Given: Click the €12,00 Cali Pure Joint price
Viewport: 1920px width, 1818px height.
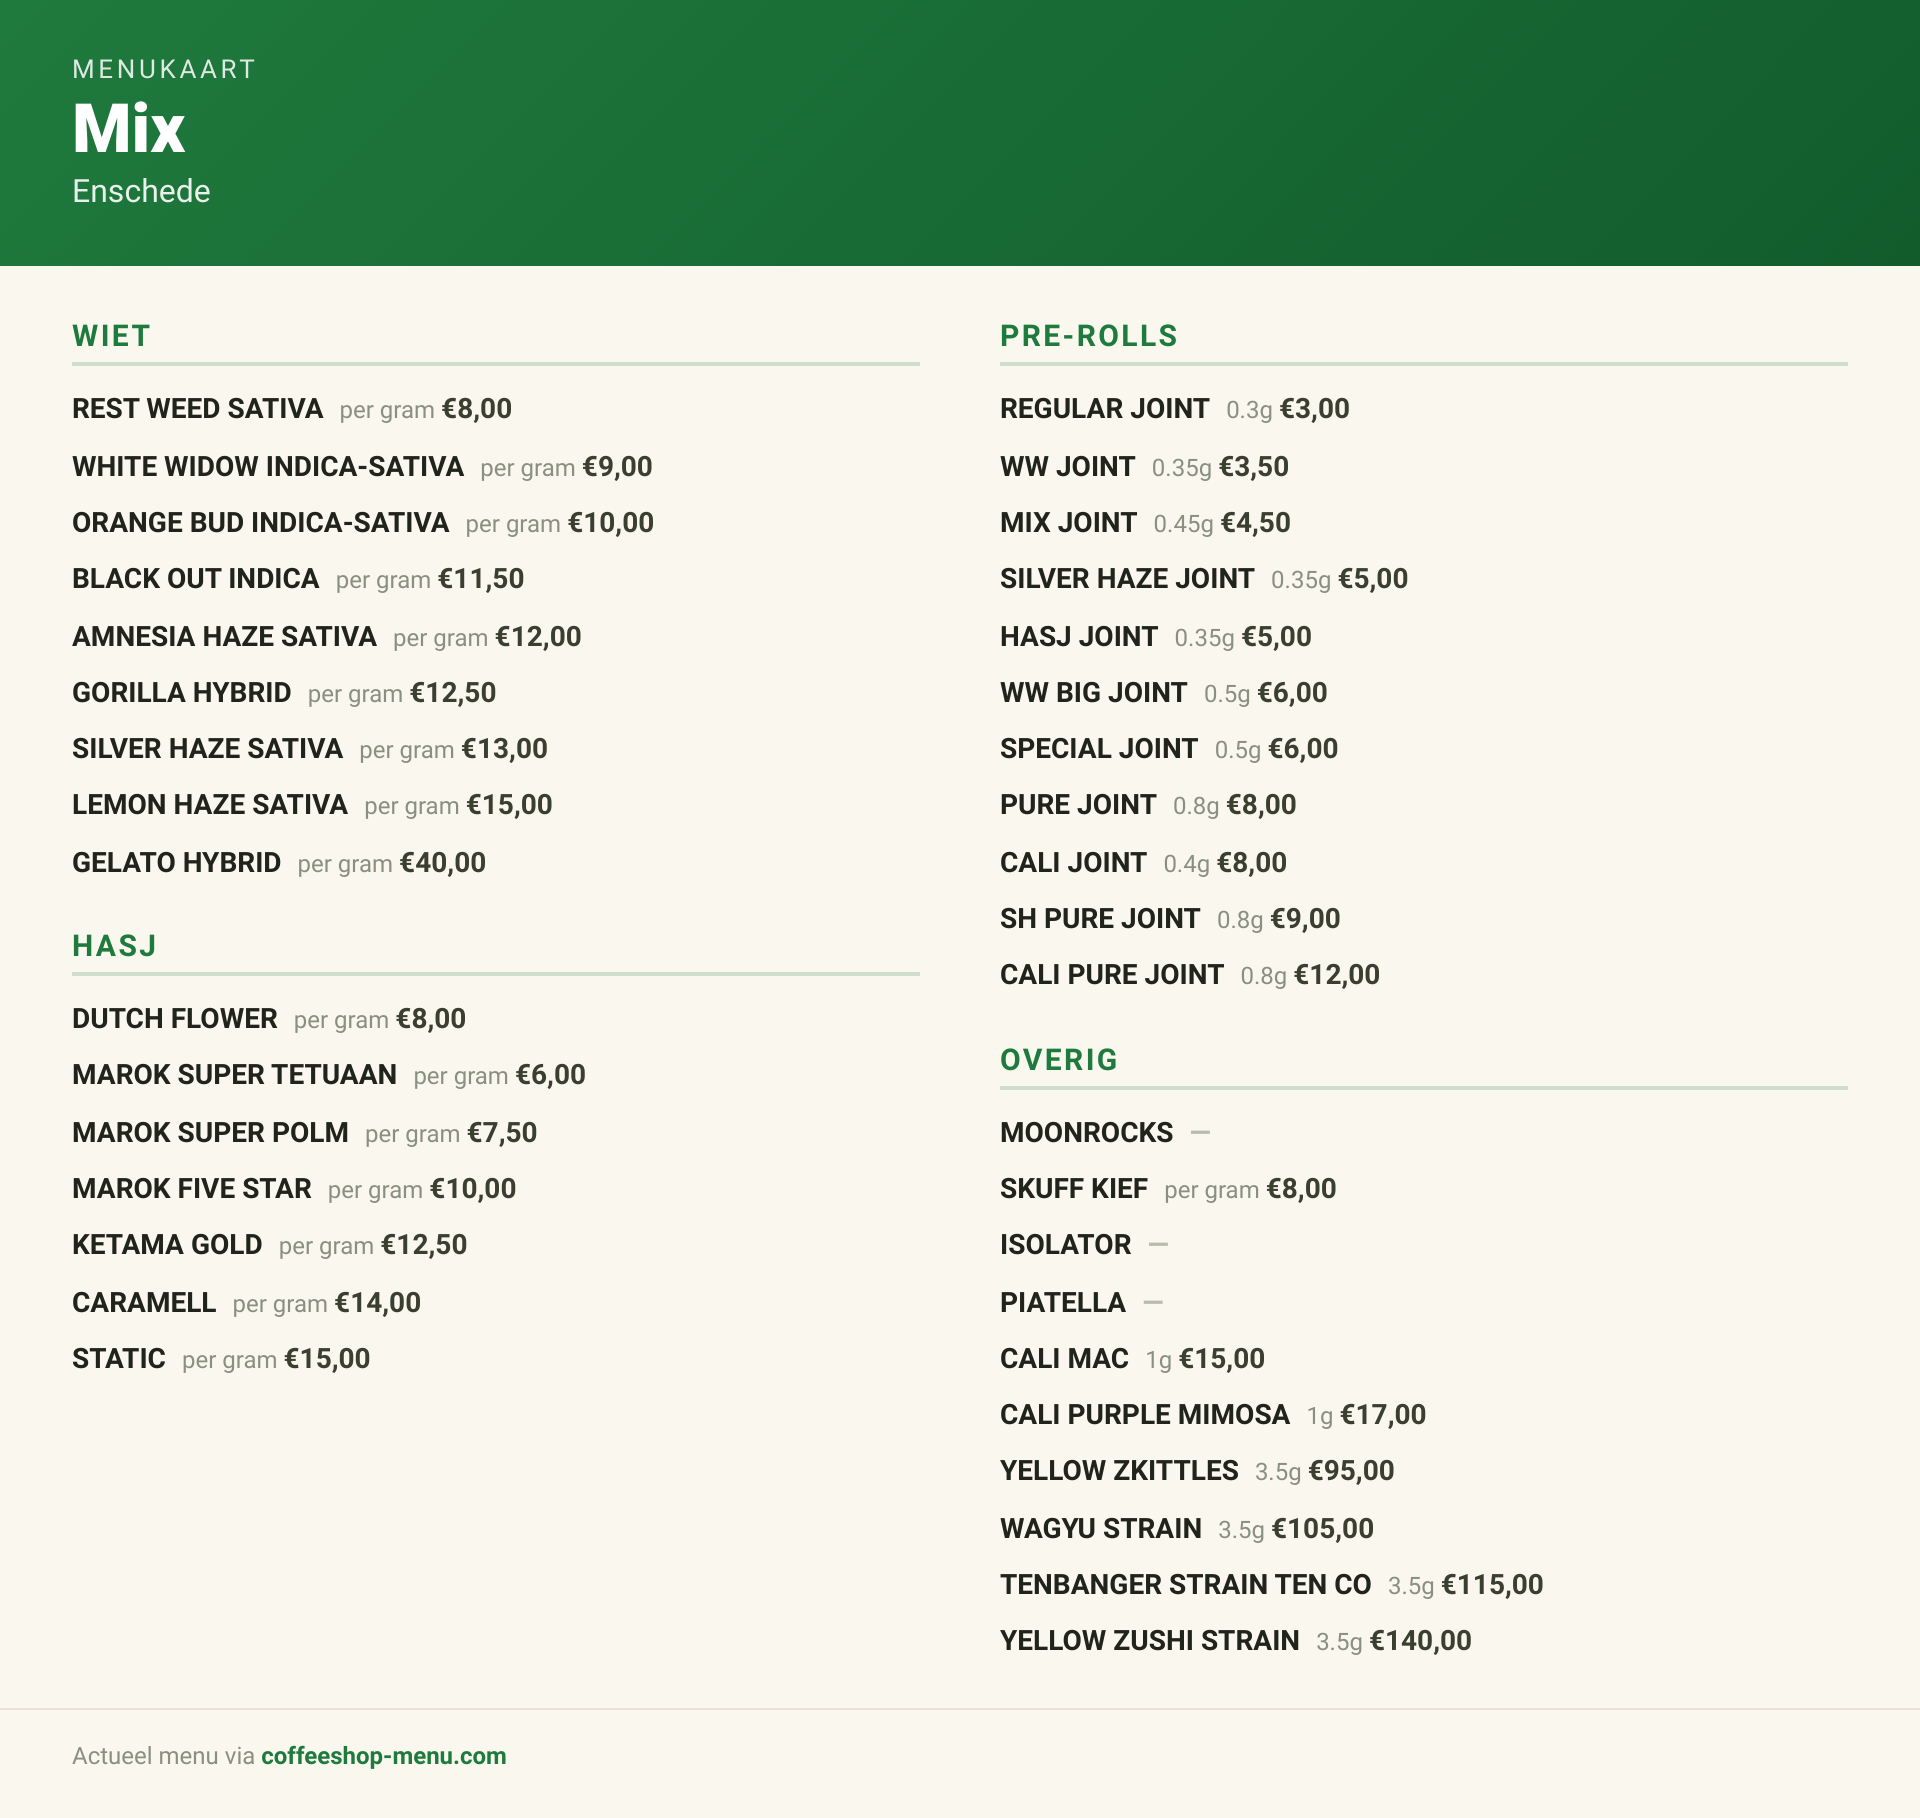Looking at the screenshot, I should 1338,975.
